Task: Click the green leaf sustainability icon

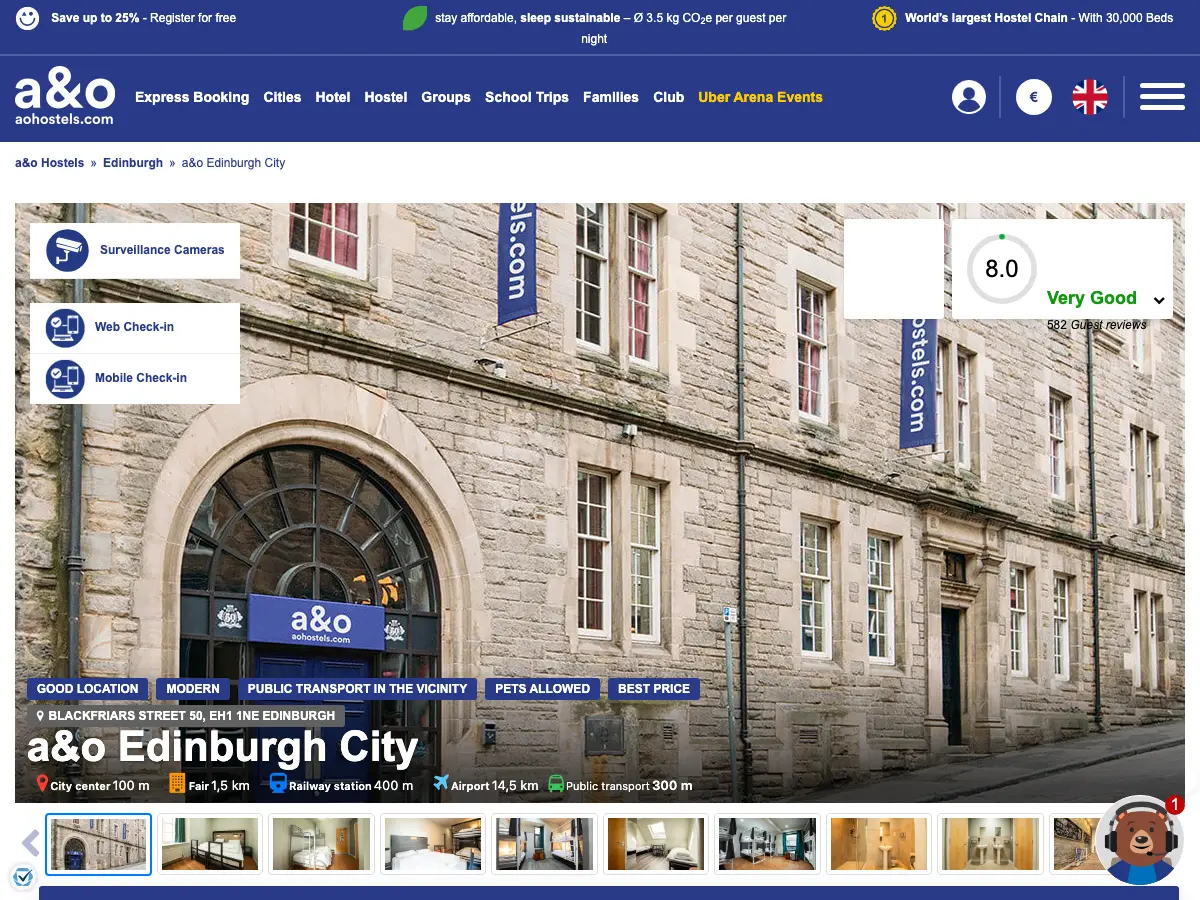Action: (x=415, y=18)
